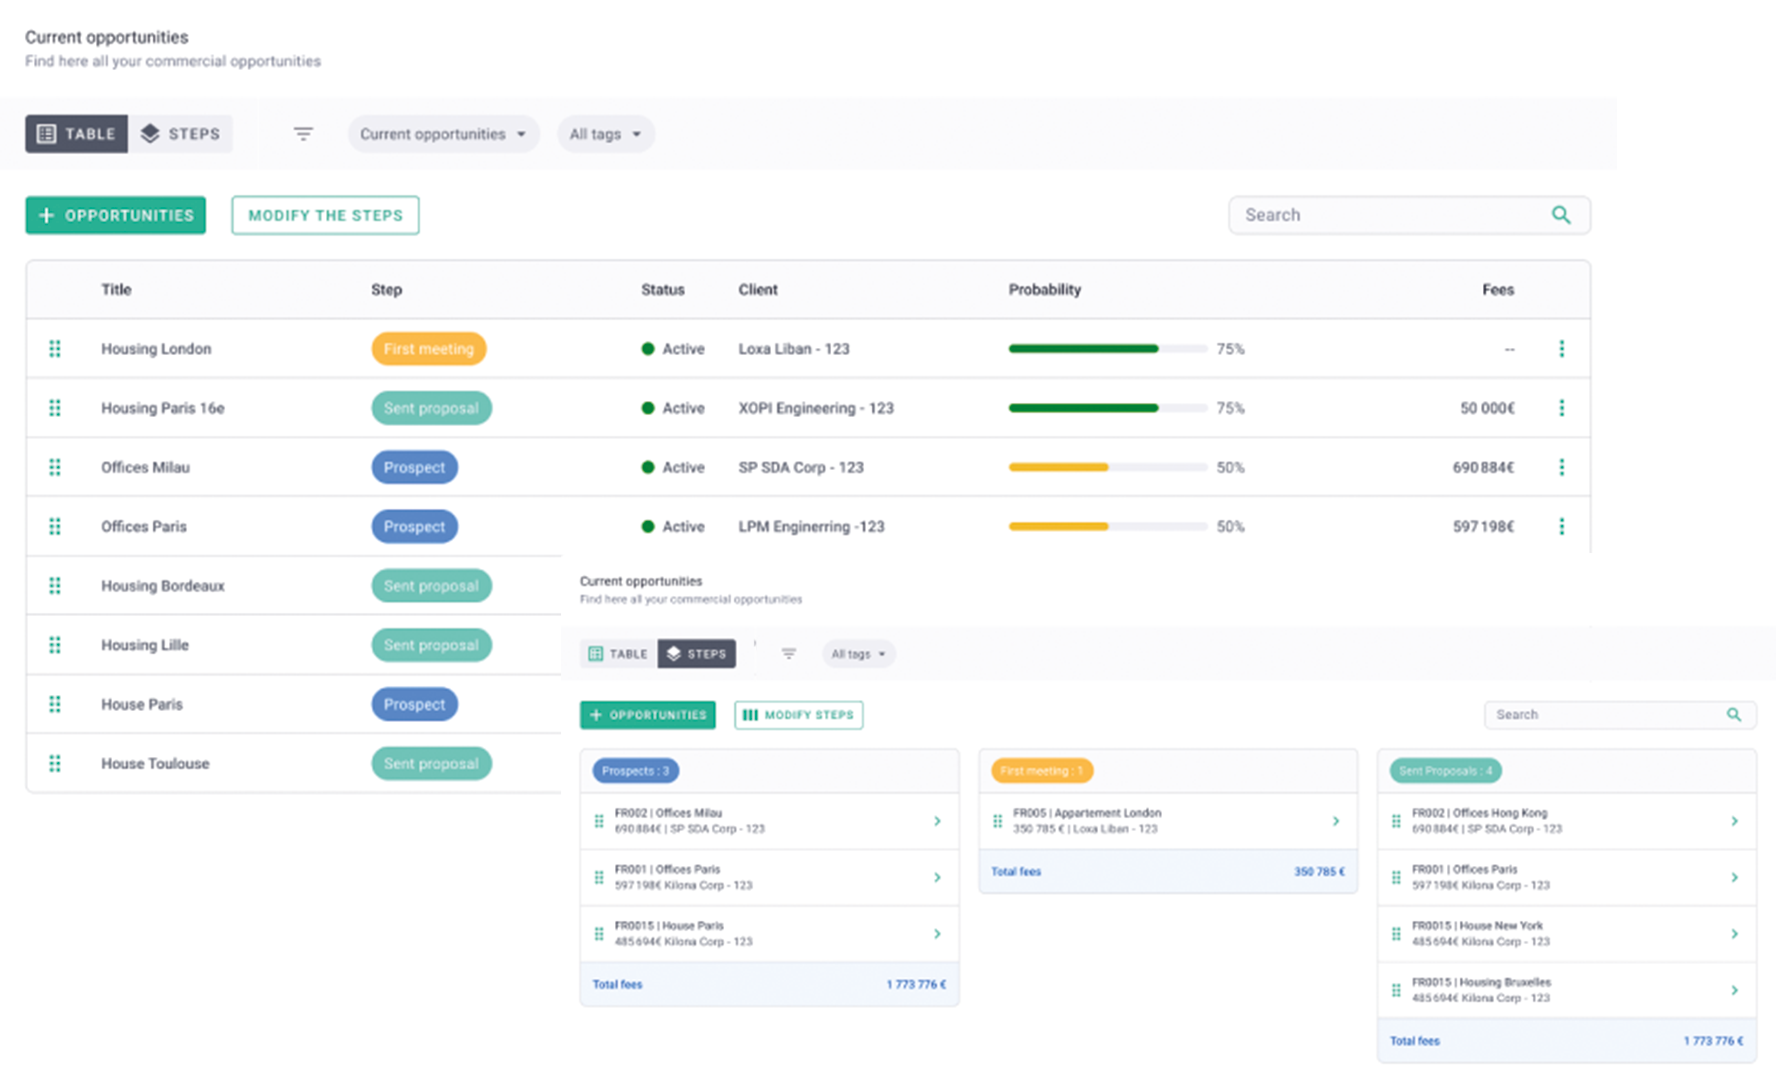The height and width of the screenshot is (1082, 1776).
Task: Switch to the STEPS view in top toolbar
Action: click(x=181, y=134)
